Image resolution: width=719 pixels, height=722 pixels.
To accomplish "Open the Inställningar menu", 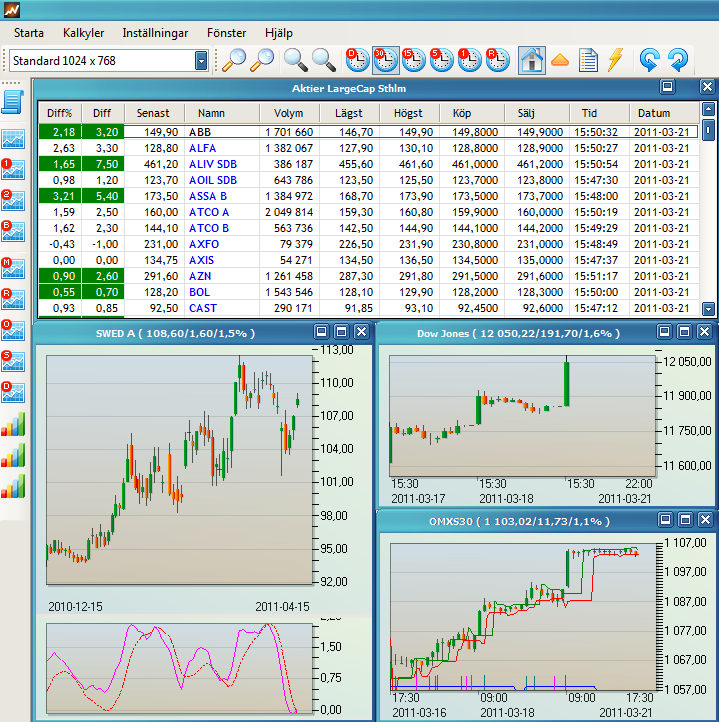I will [155, 32].
